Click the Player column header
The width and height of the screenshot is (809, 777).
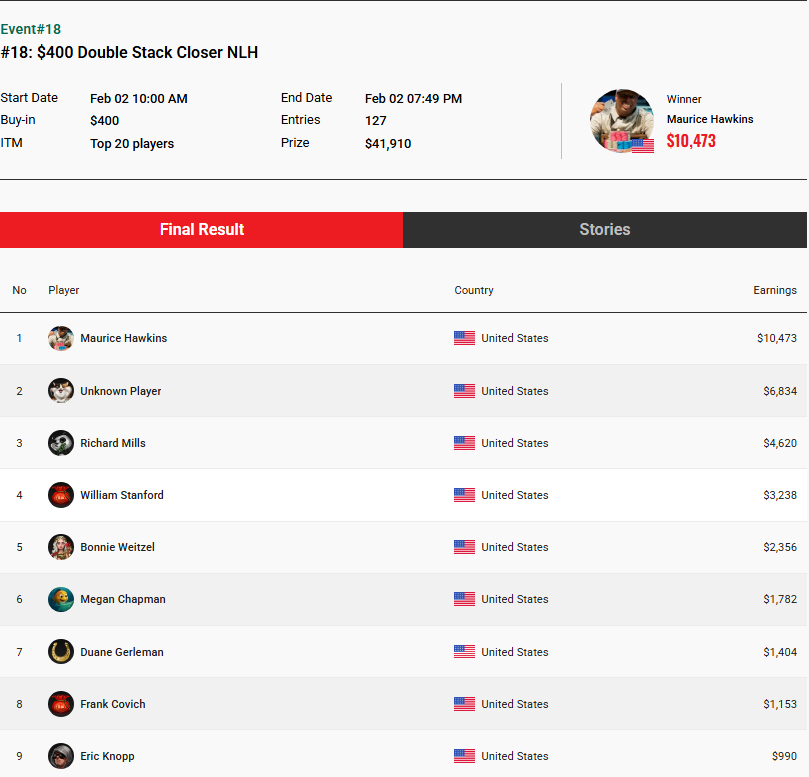point(64,290)
